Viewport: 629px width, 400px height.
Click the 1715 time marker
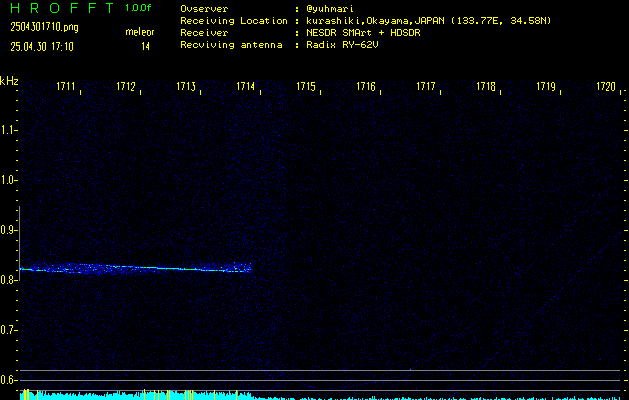click(306, 87)
